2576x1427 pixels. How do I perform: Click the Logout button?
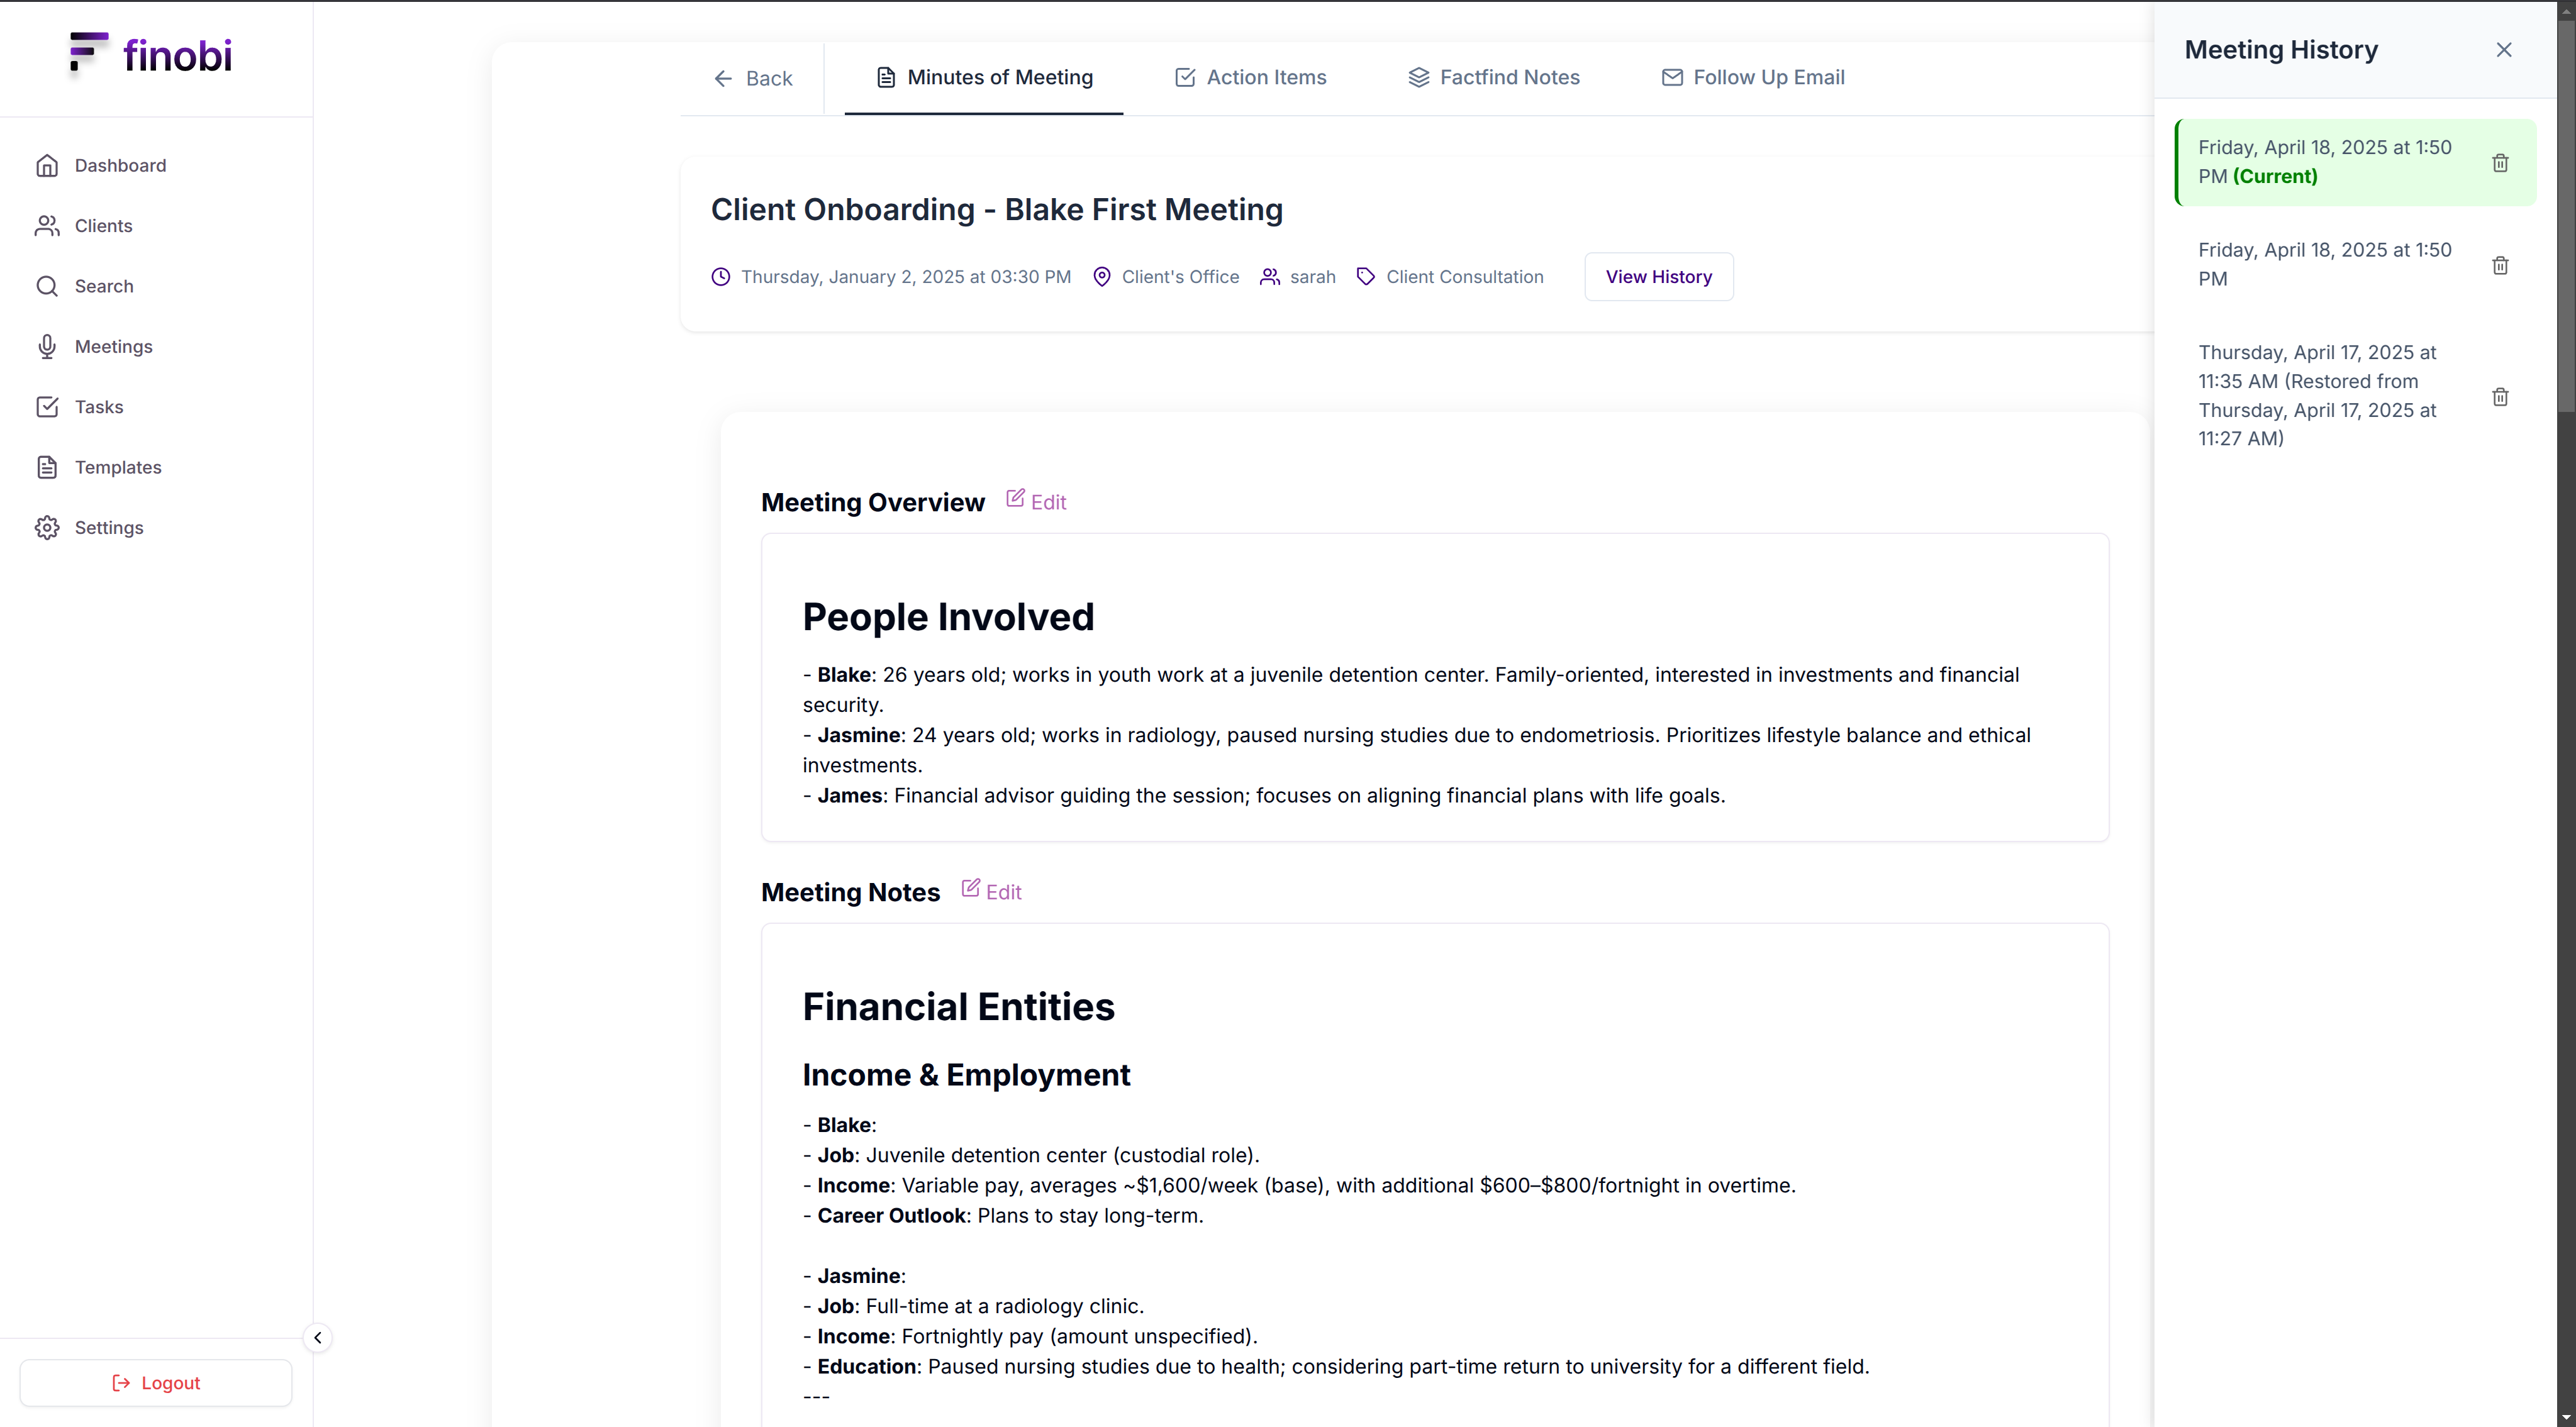156,1383
